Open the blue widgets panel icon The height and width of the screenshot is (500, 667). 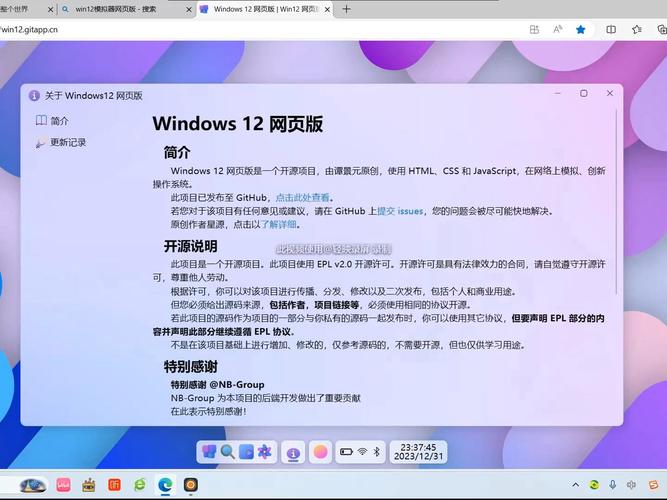(246, 451)
